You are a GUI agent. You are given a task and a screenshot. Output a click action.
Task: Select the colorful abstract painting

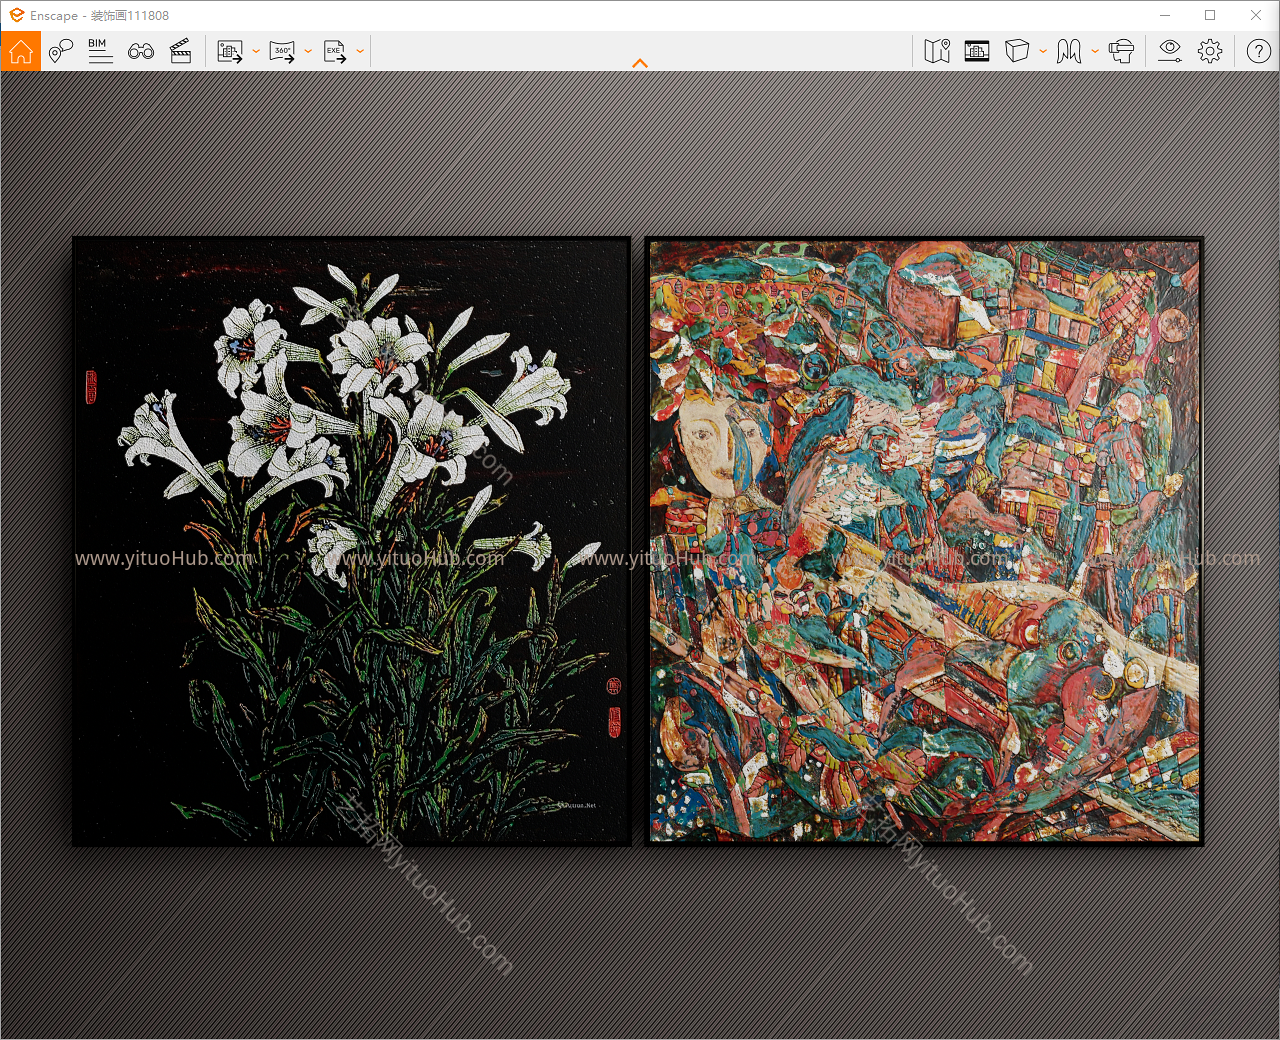point(924,541)
